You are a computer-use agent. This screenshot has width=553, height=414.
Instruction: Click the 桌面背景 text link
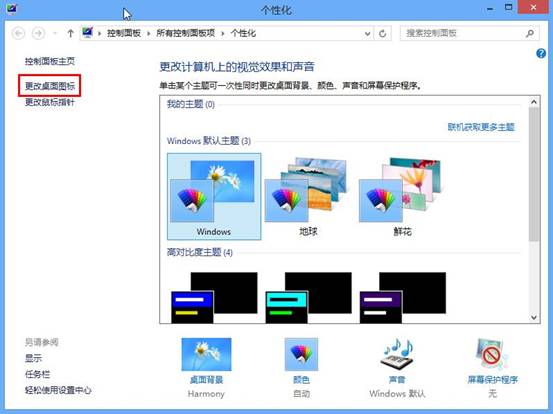click(x=206, y=380)
